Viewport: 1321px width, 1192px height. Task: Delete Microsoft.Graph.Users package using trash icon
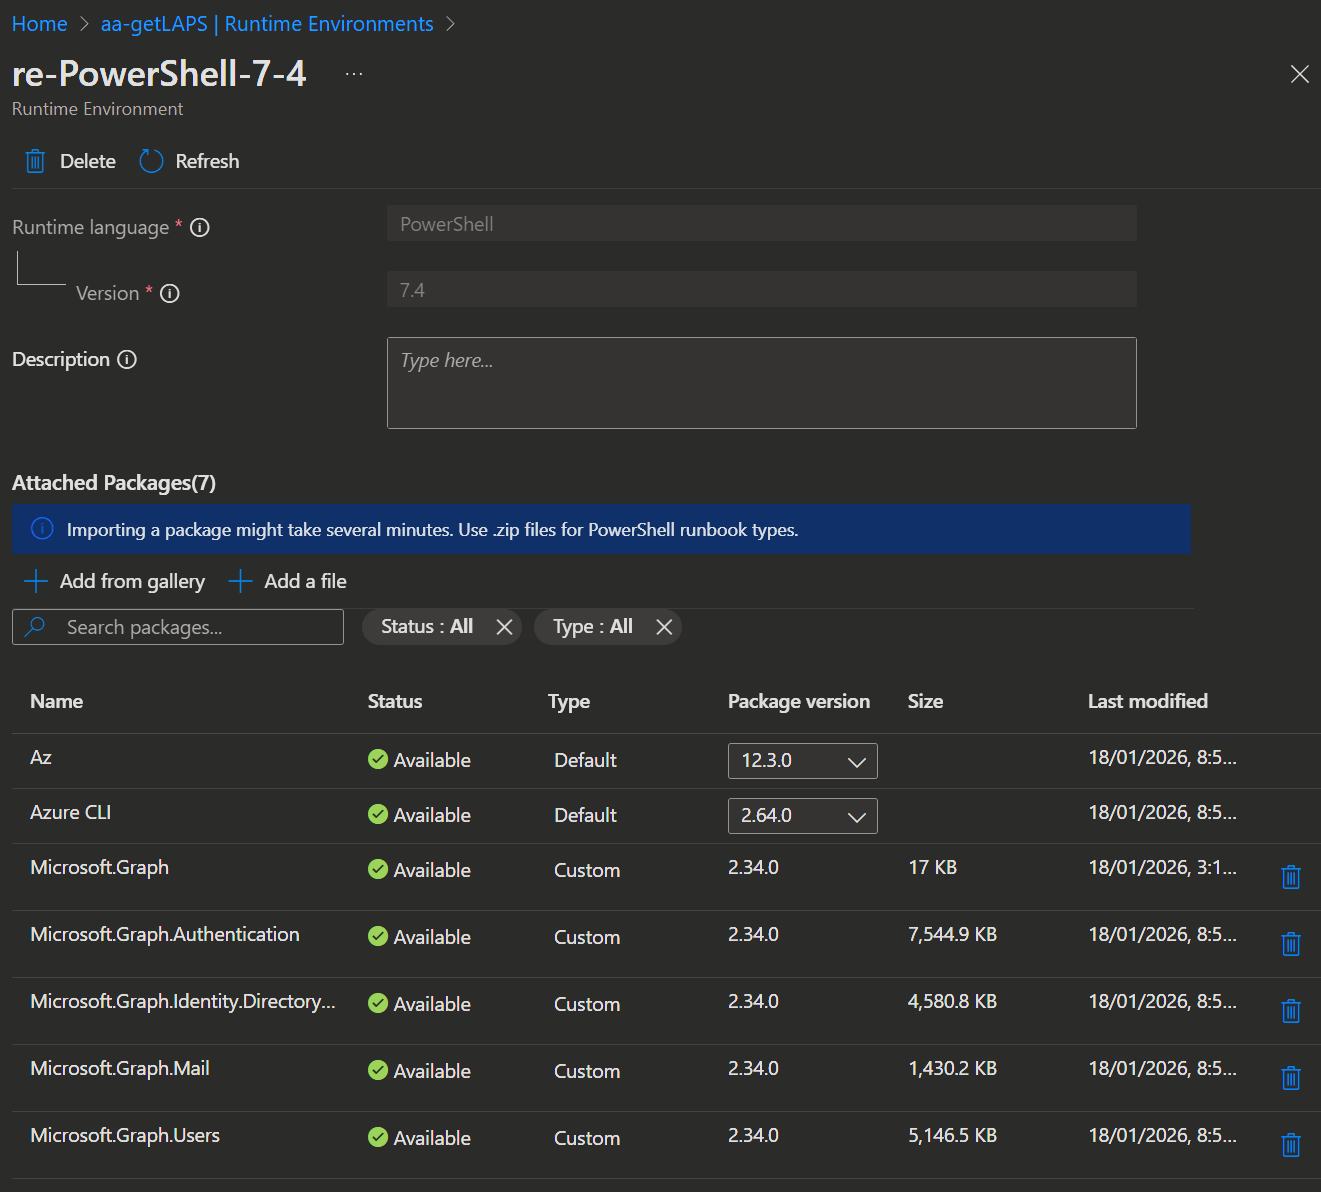[x=1290, y=1145]
